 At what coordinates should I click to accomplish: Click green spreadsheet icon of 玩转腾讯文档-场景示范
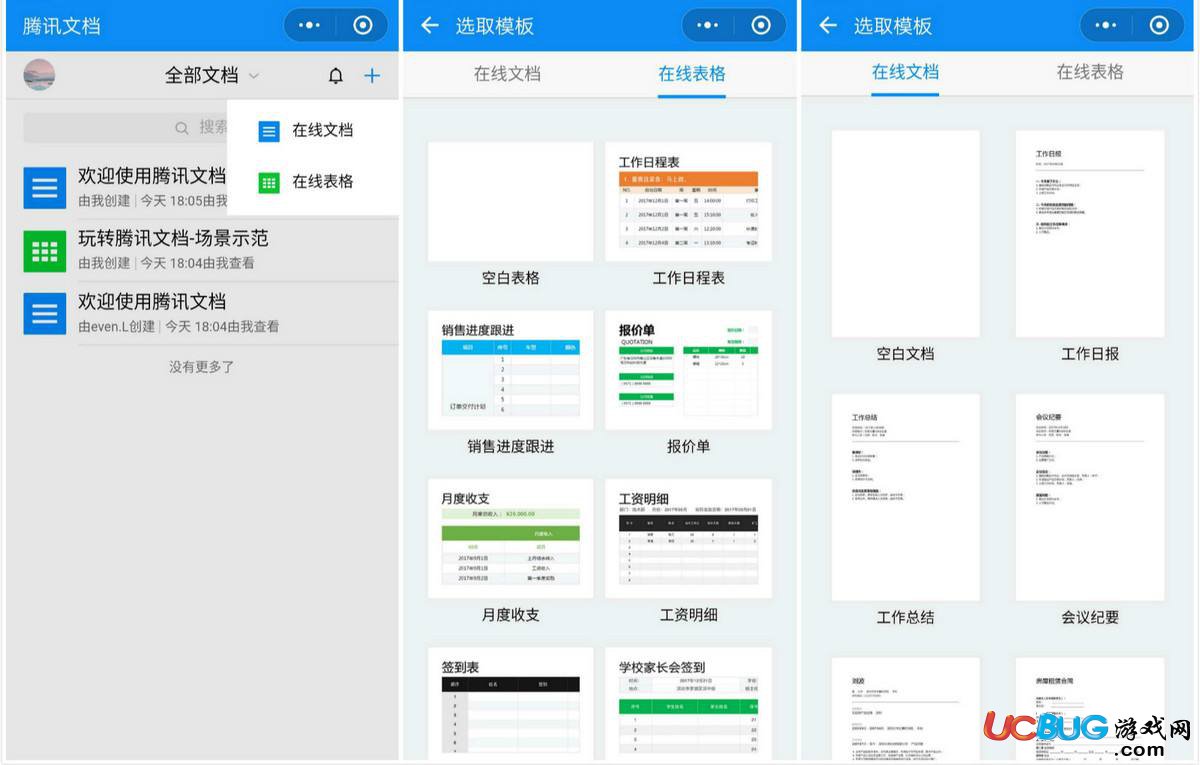[44, 250]
